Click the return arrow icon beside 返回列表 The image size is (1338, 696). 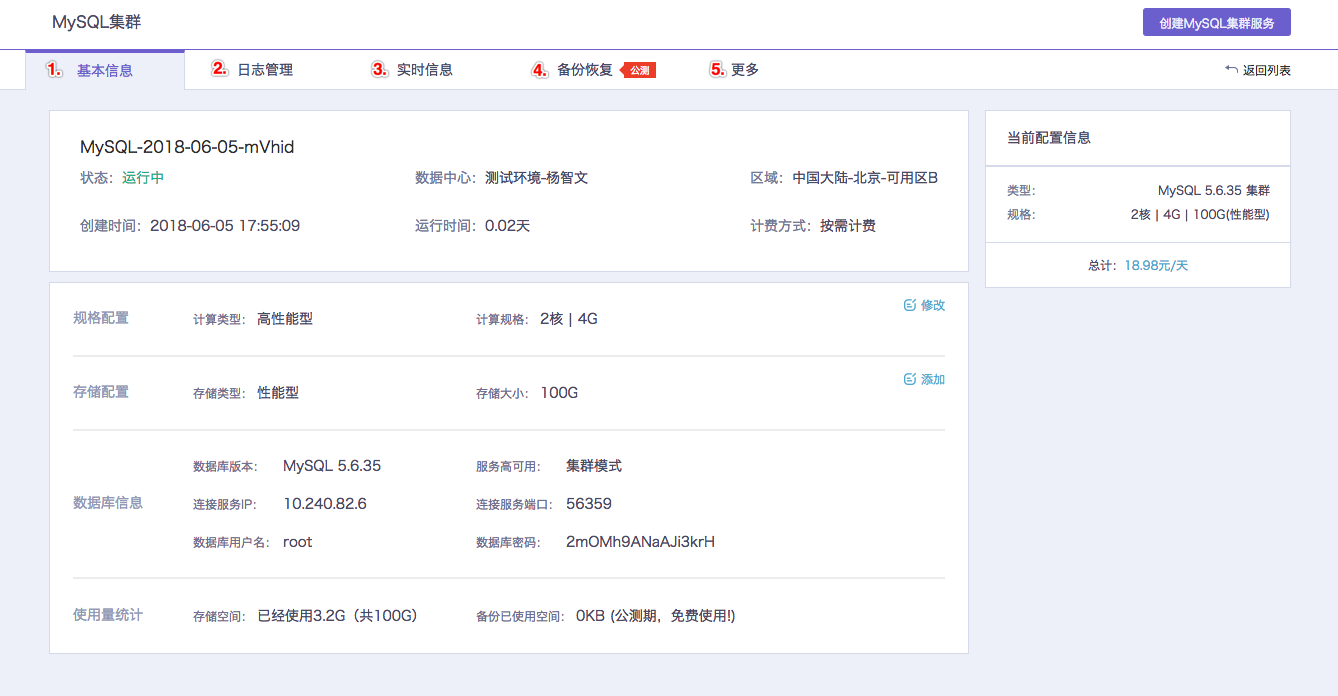[x=1231, y=69]
